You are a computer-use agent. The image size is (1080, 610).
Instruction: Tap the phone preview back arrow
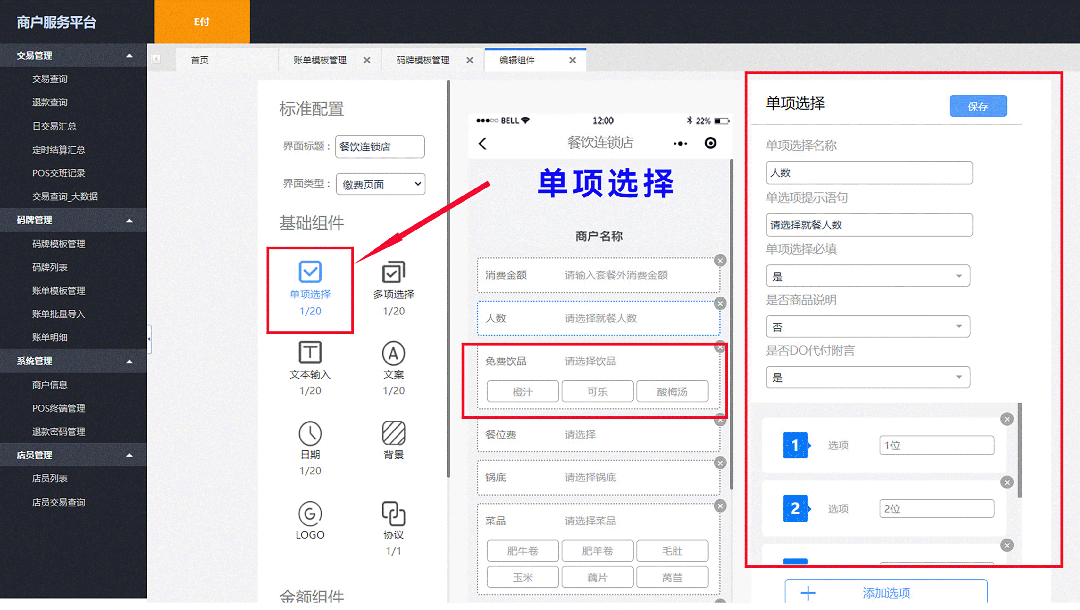(483, 143)
